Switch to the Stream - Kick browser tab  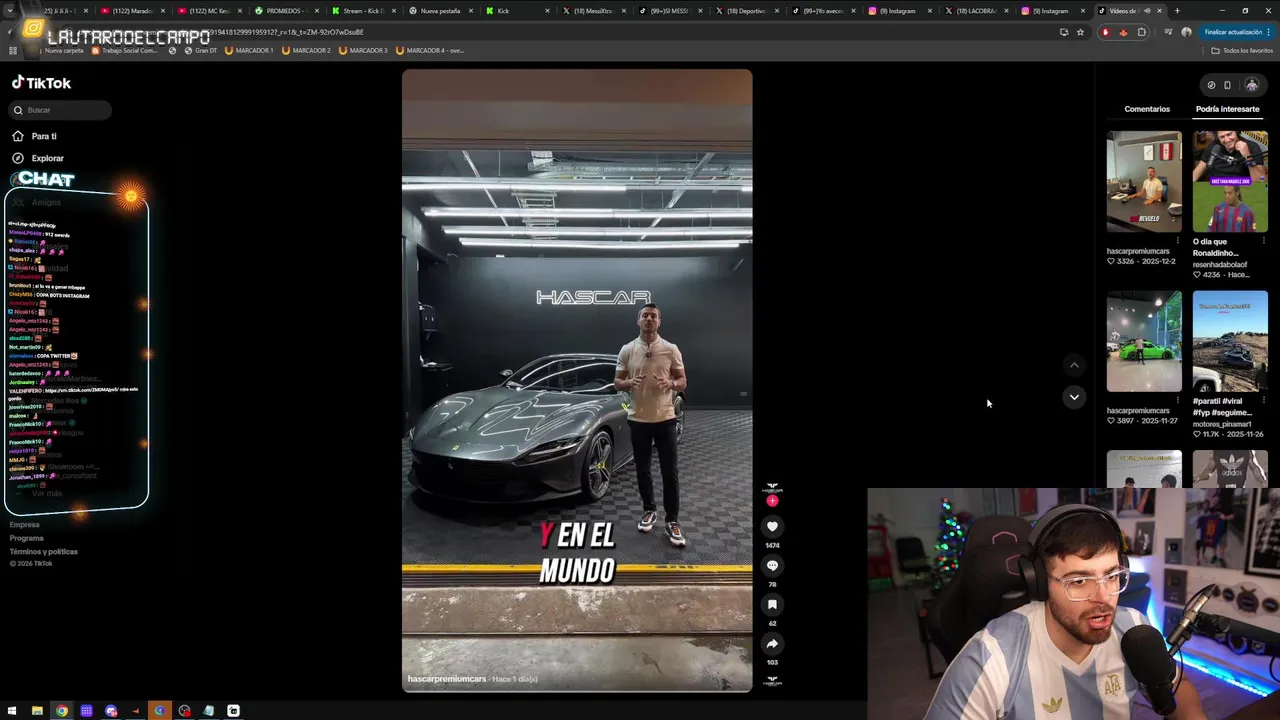pos(362,11)
